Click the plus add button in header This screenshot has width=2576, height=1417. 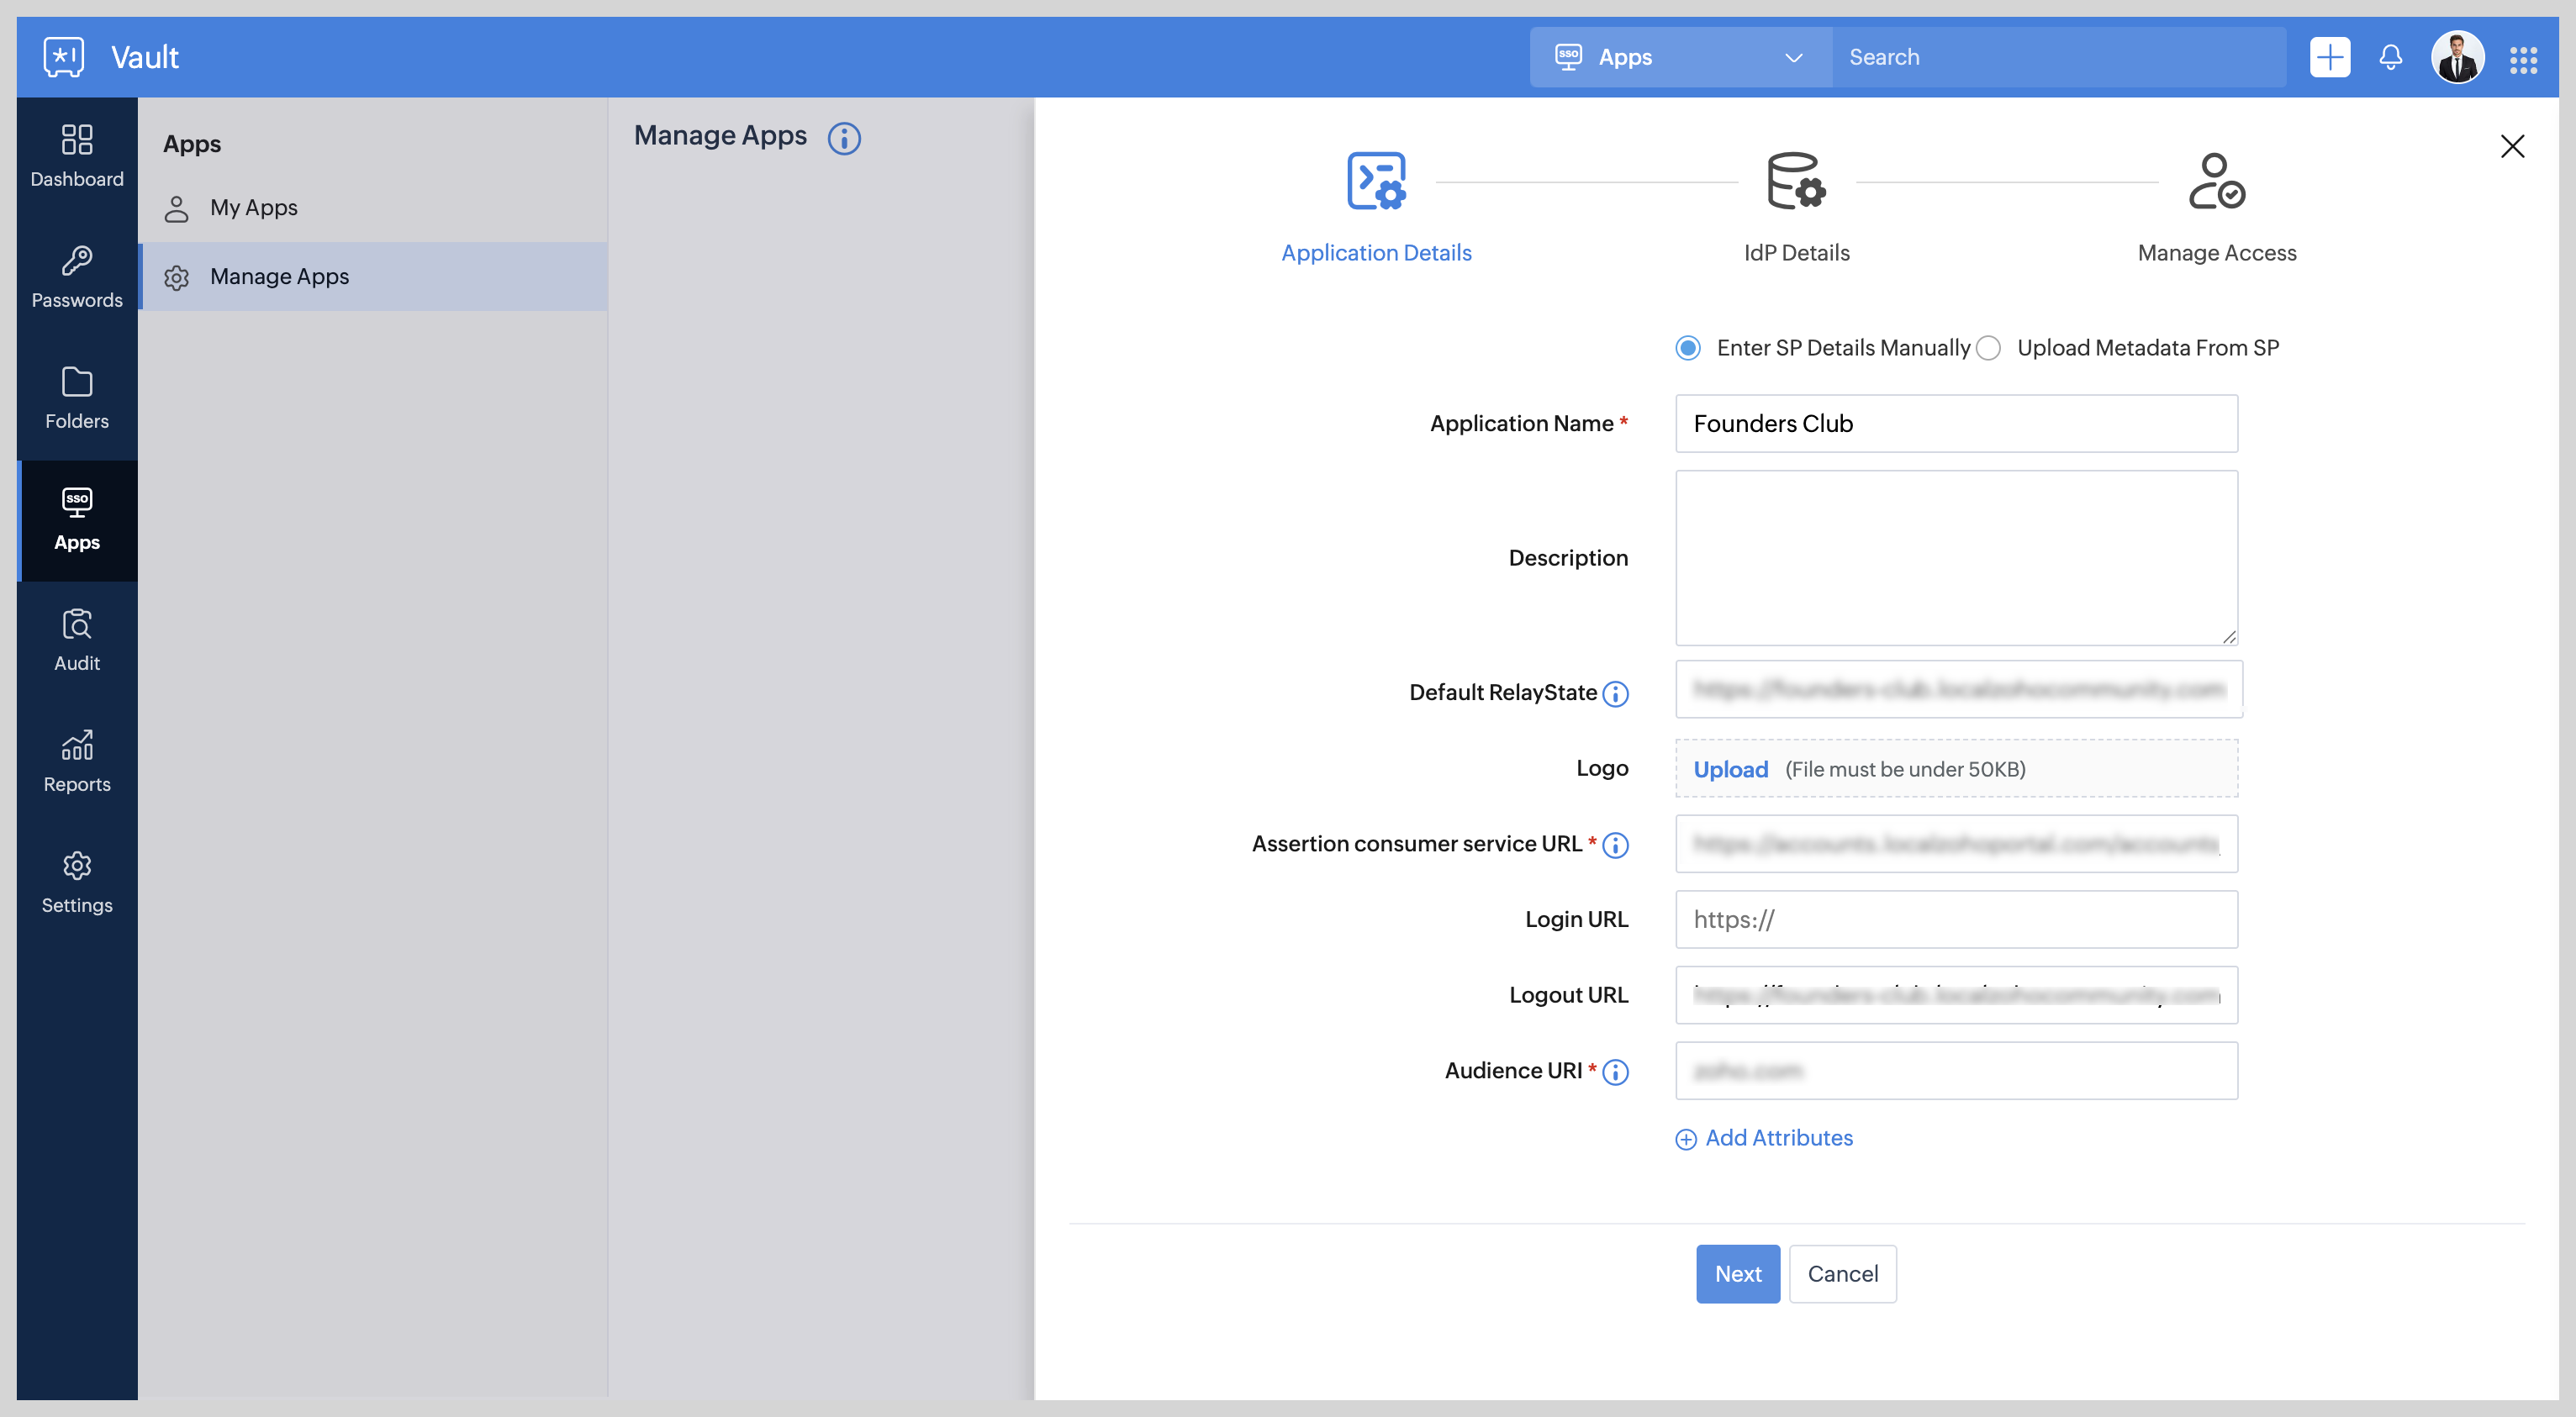pyautogui.click(x=2329, y=57)
